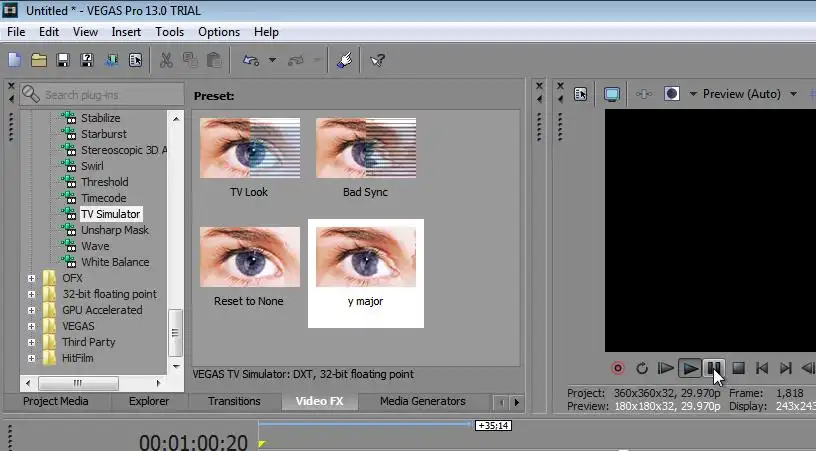The width and height of the screenshot is (816, 451).
Task: Select the y major preset thumbnail
Action: click(366, 257)
